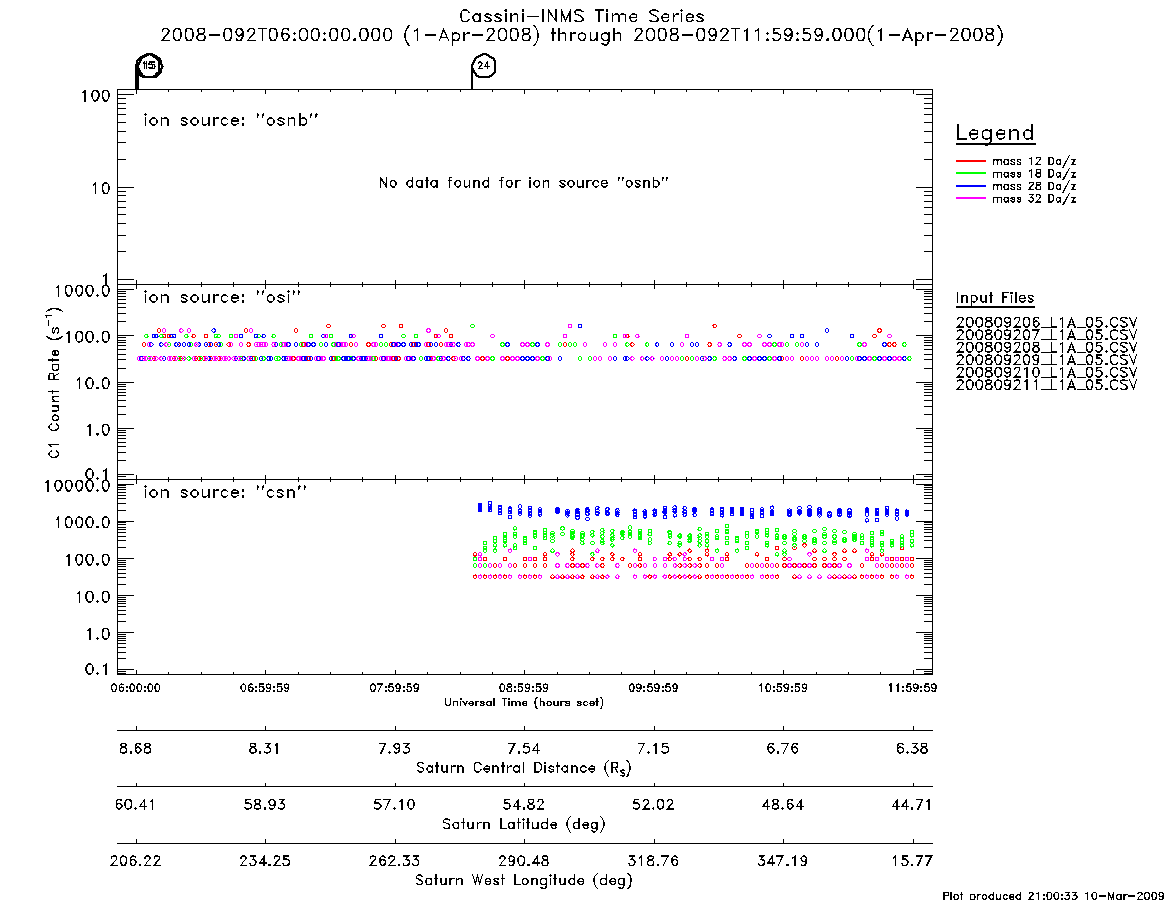
Task: Click the Universal Time axis label
Action: (x=524, y=702)
